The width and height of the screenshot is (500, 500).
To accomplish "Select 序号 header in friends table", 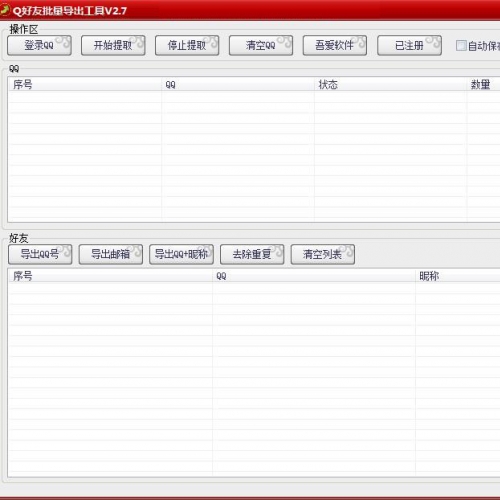I will click(110, 276).
